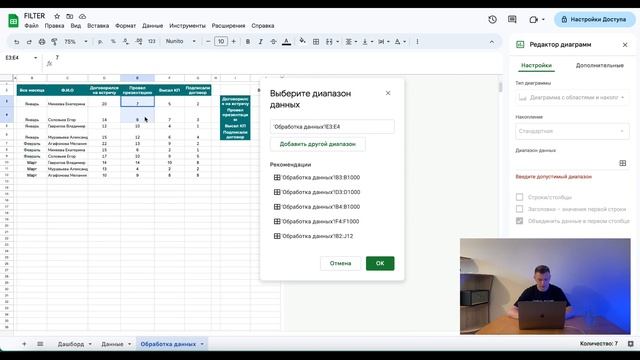Viewport: 640px width, 360px height.
Task: Click Добавить другой диапазон button
Action: click(318, 144)
